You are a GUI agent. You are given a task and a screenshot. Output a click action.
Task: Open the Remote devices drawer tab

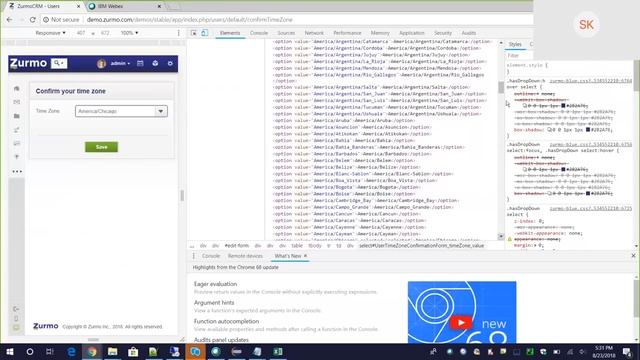tap(245, 256)
